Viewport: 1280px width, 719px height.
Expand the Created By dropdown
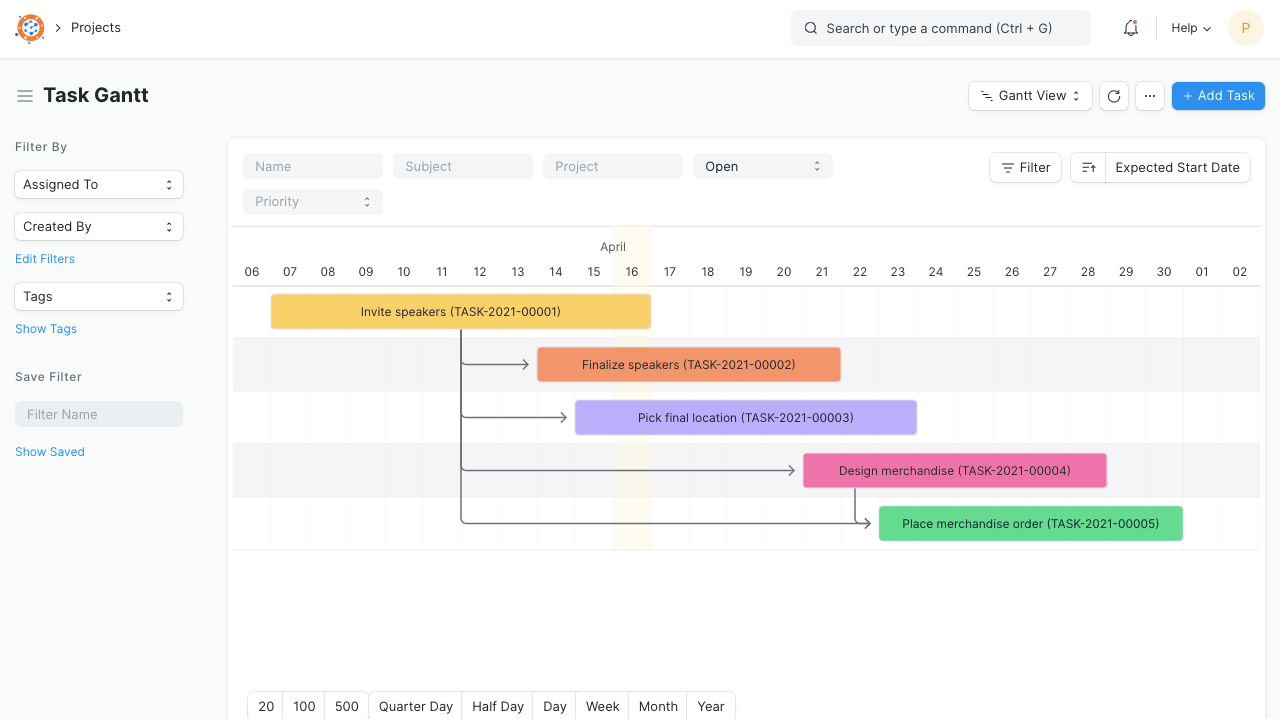tap(99, 227)
